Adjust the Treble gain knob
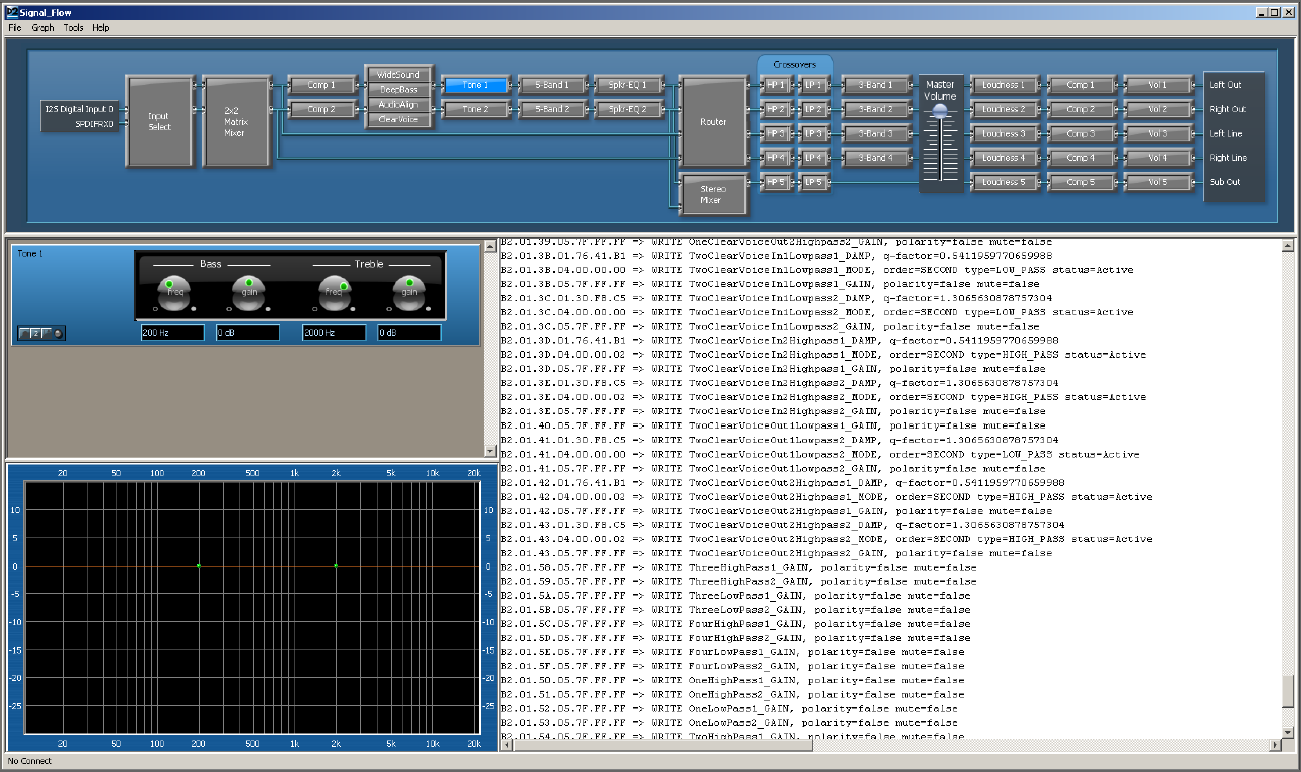The image size is (1301, 772). pos(409,292)
